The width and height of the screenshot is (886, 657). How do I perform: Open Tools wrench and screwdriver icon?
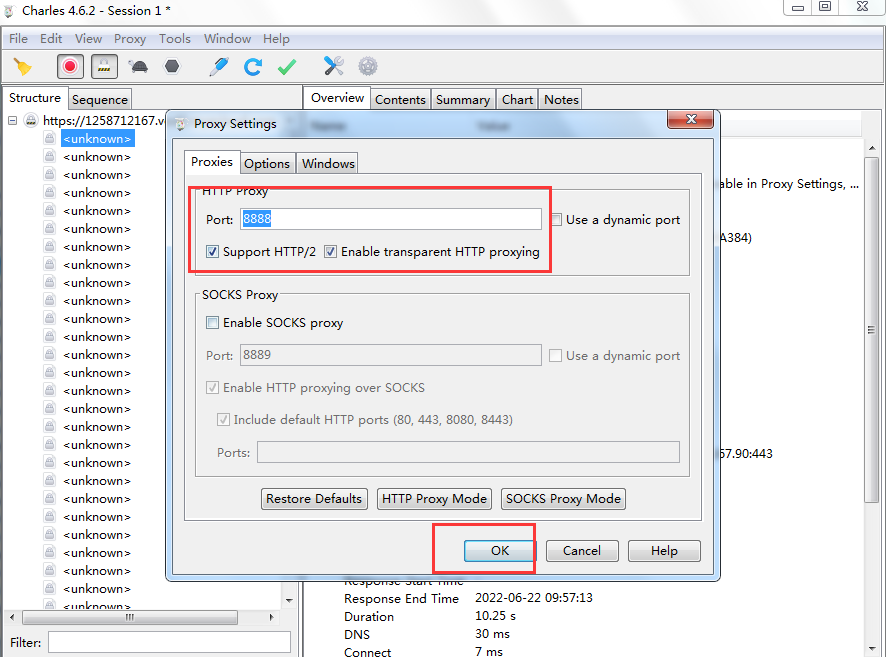[333, 66]
